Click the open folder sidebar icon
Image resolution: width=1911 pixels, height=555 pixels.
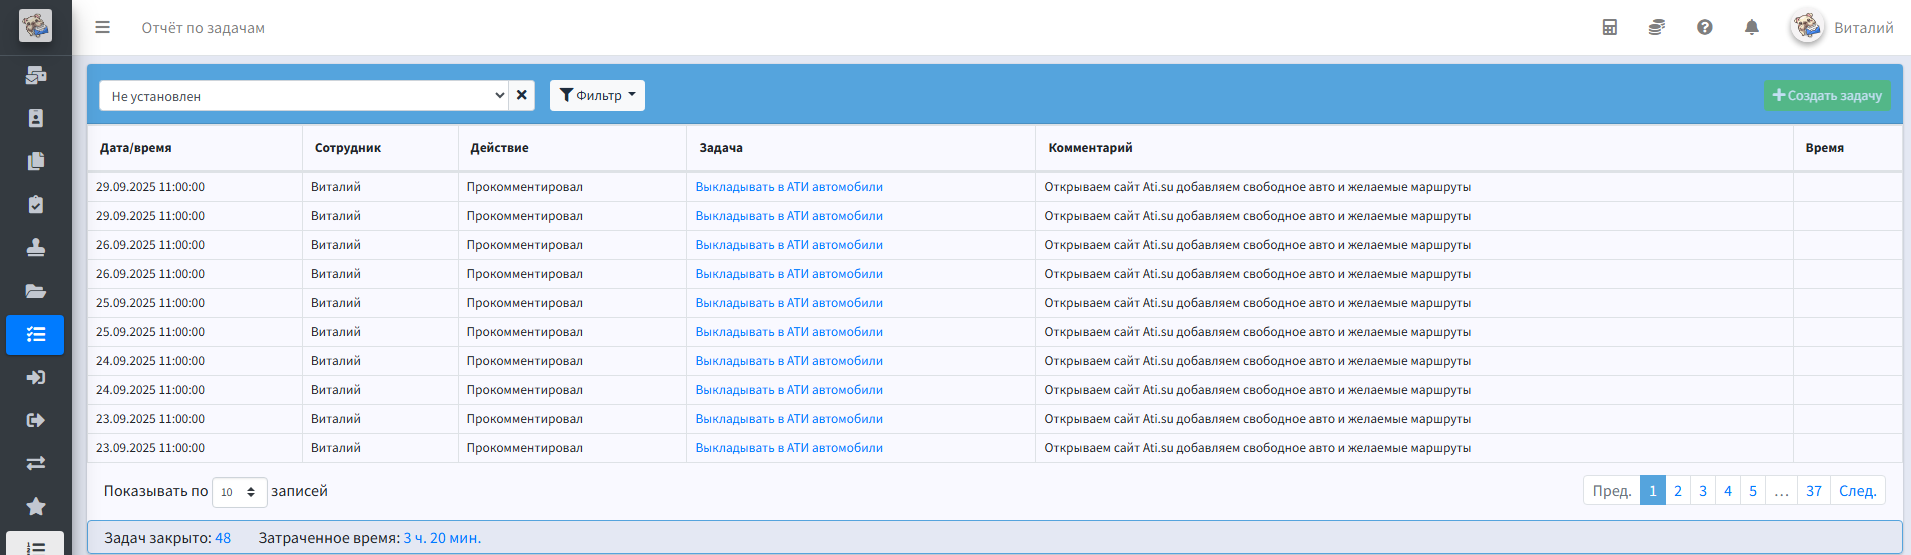click(x=35, y=291)
